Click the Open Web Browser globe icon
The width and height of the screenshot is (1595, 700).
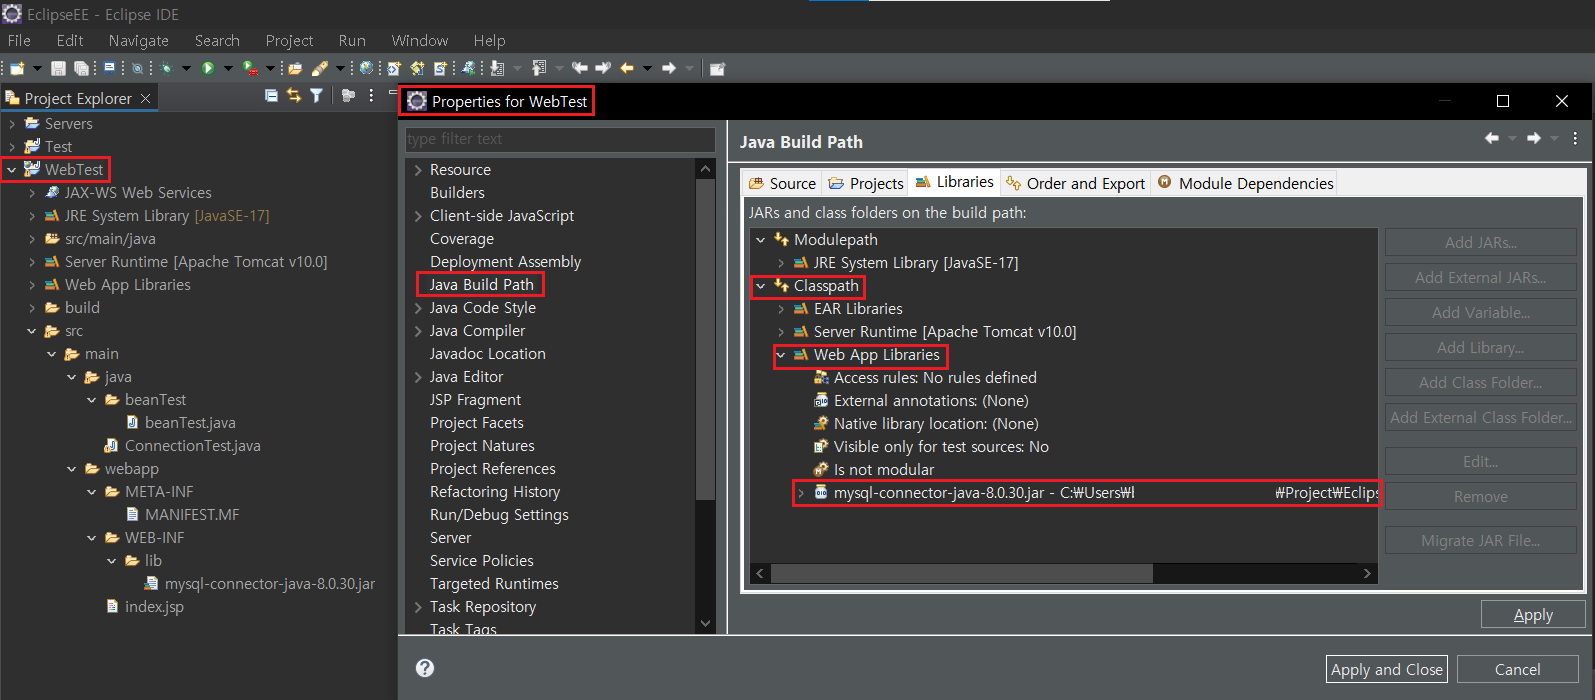366,68
